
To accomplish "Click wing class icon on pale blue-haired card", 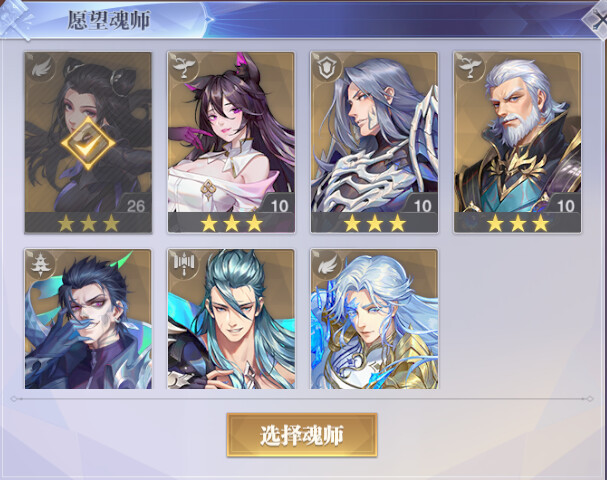I will pyautogui.click(x=327, y=264).
